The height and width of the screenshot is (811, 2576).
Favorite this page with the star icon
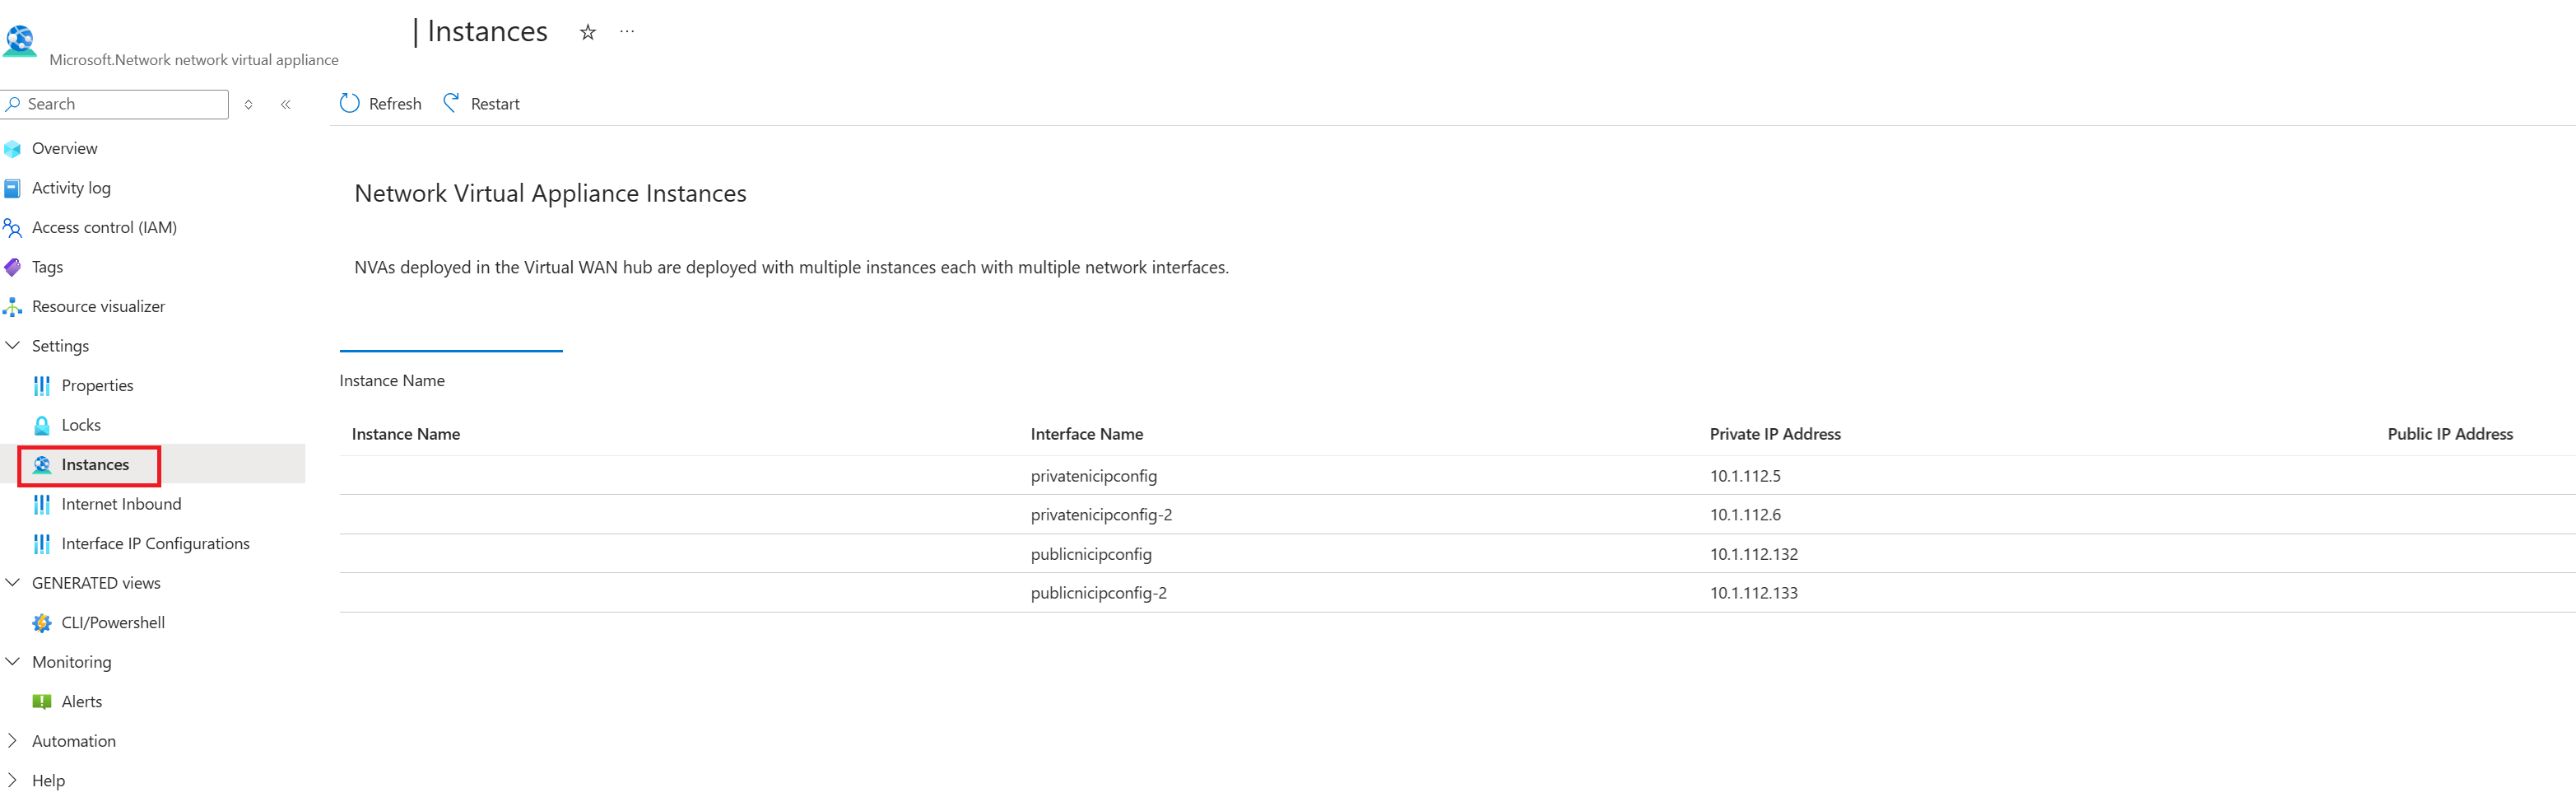pyautogui.click(x=588, y=32)
